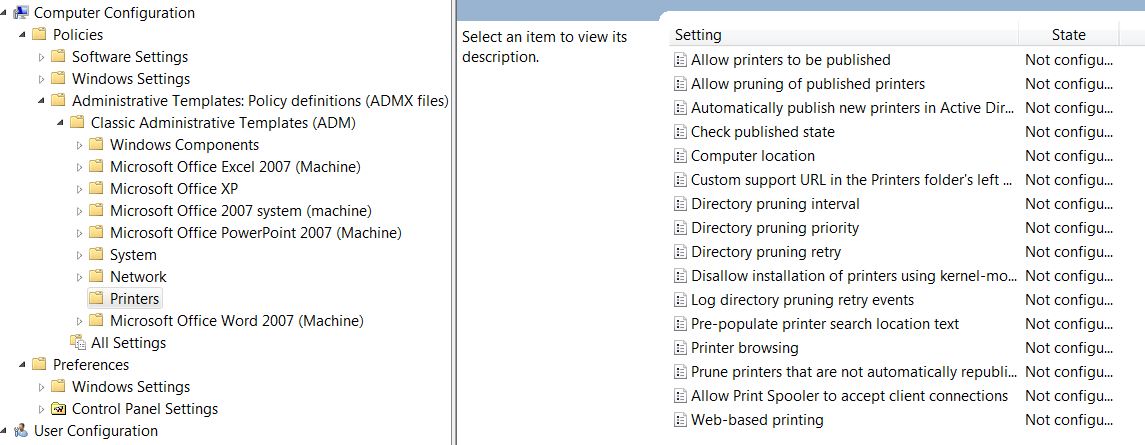The image size is (1145, 445).
Task: Sort by the State column header
Action: coord(1068,34)
